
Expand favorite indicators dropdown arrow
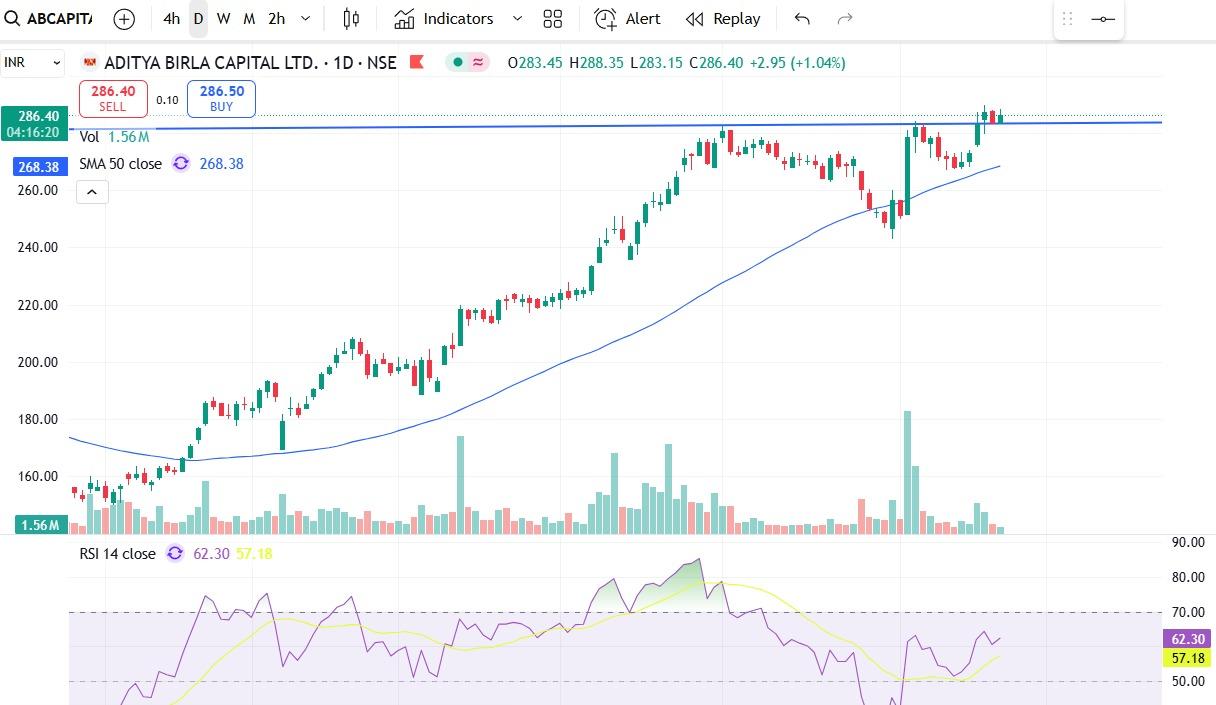tap(517, 18)
